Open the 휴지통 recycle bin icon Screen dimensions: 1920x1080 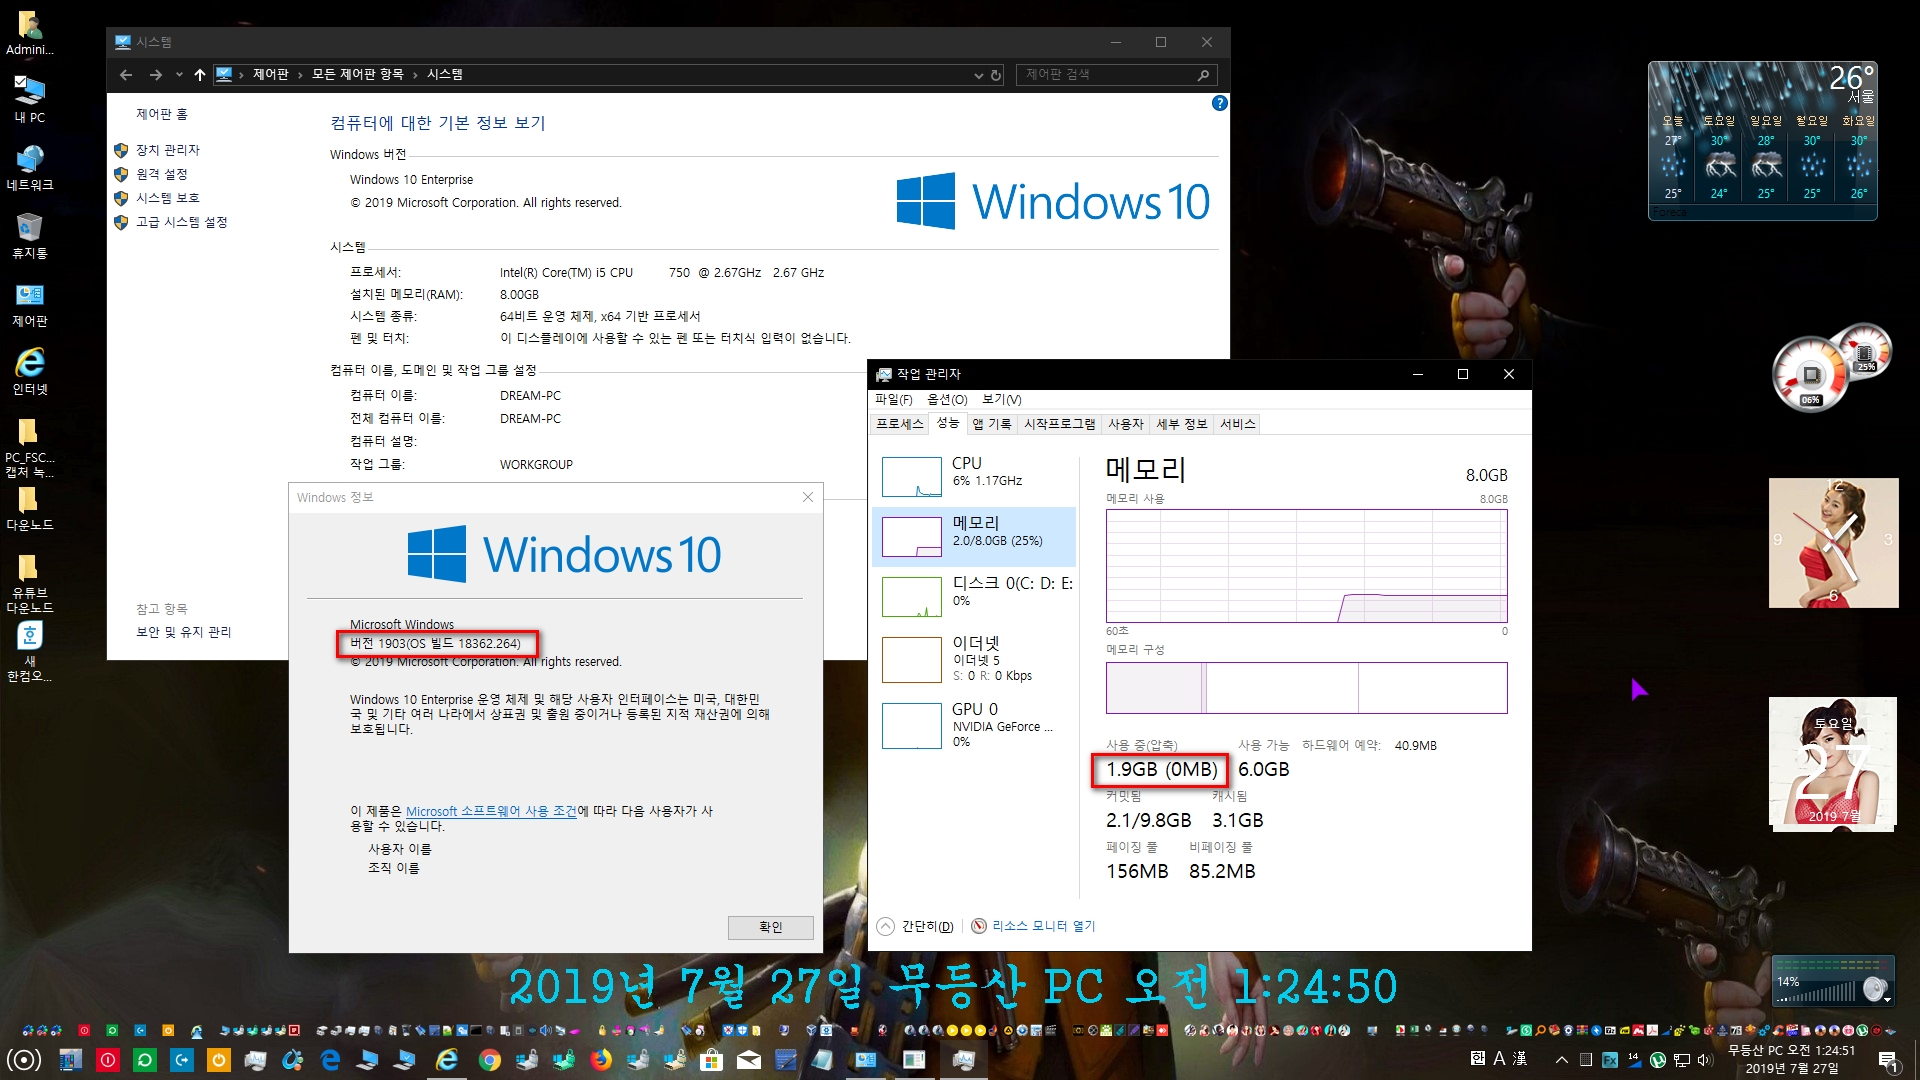coord(29,235)
